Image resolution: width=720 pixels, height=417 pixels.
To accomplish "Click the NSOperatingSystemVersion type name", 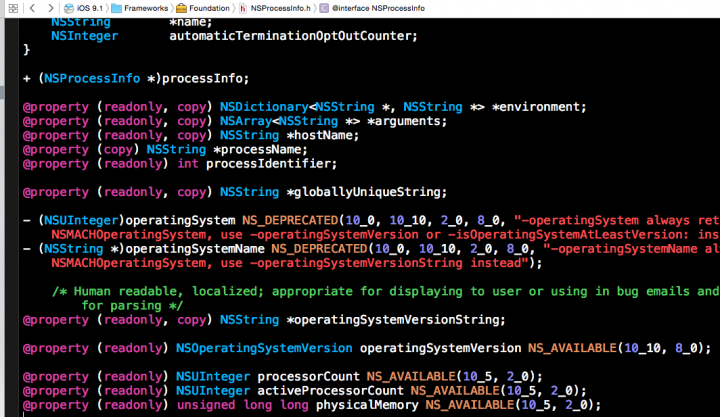I will [264, 349].
